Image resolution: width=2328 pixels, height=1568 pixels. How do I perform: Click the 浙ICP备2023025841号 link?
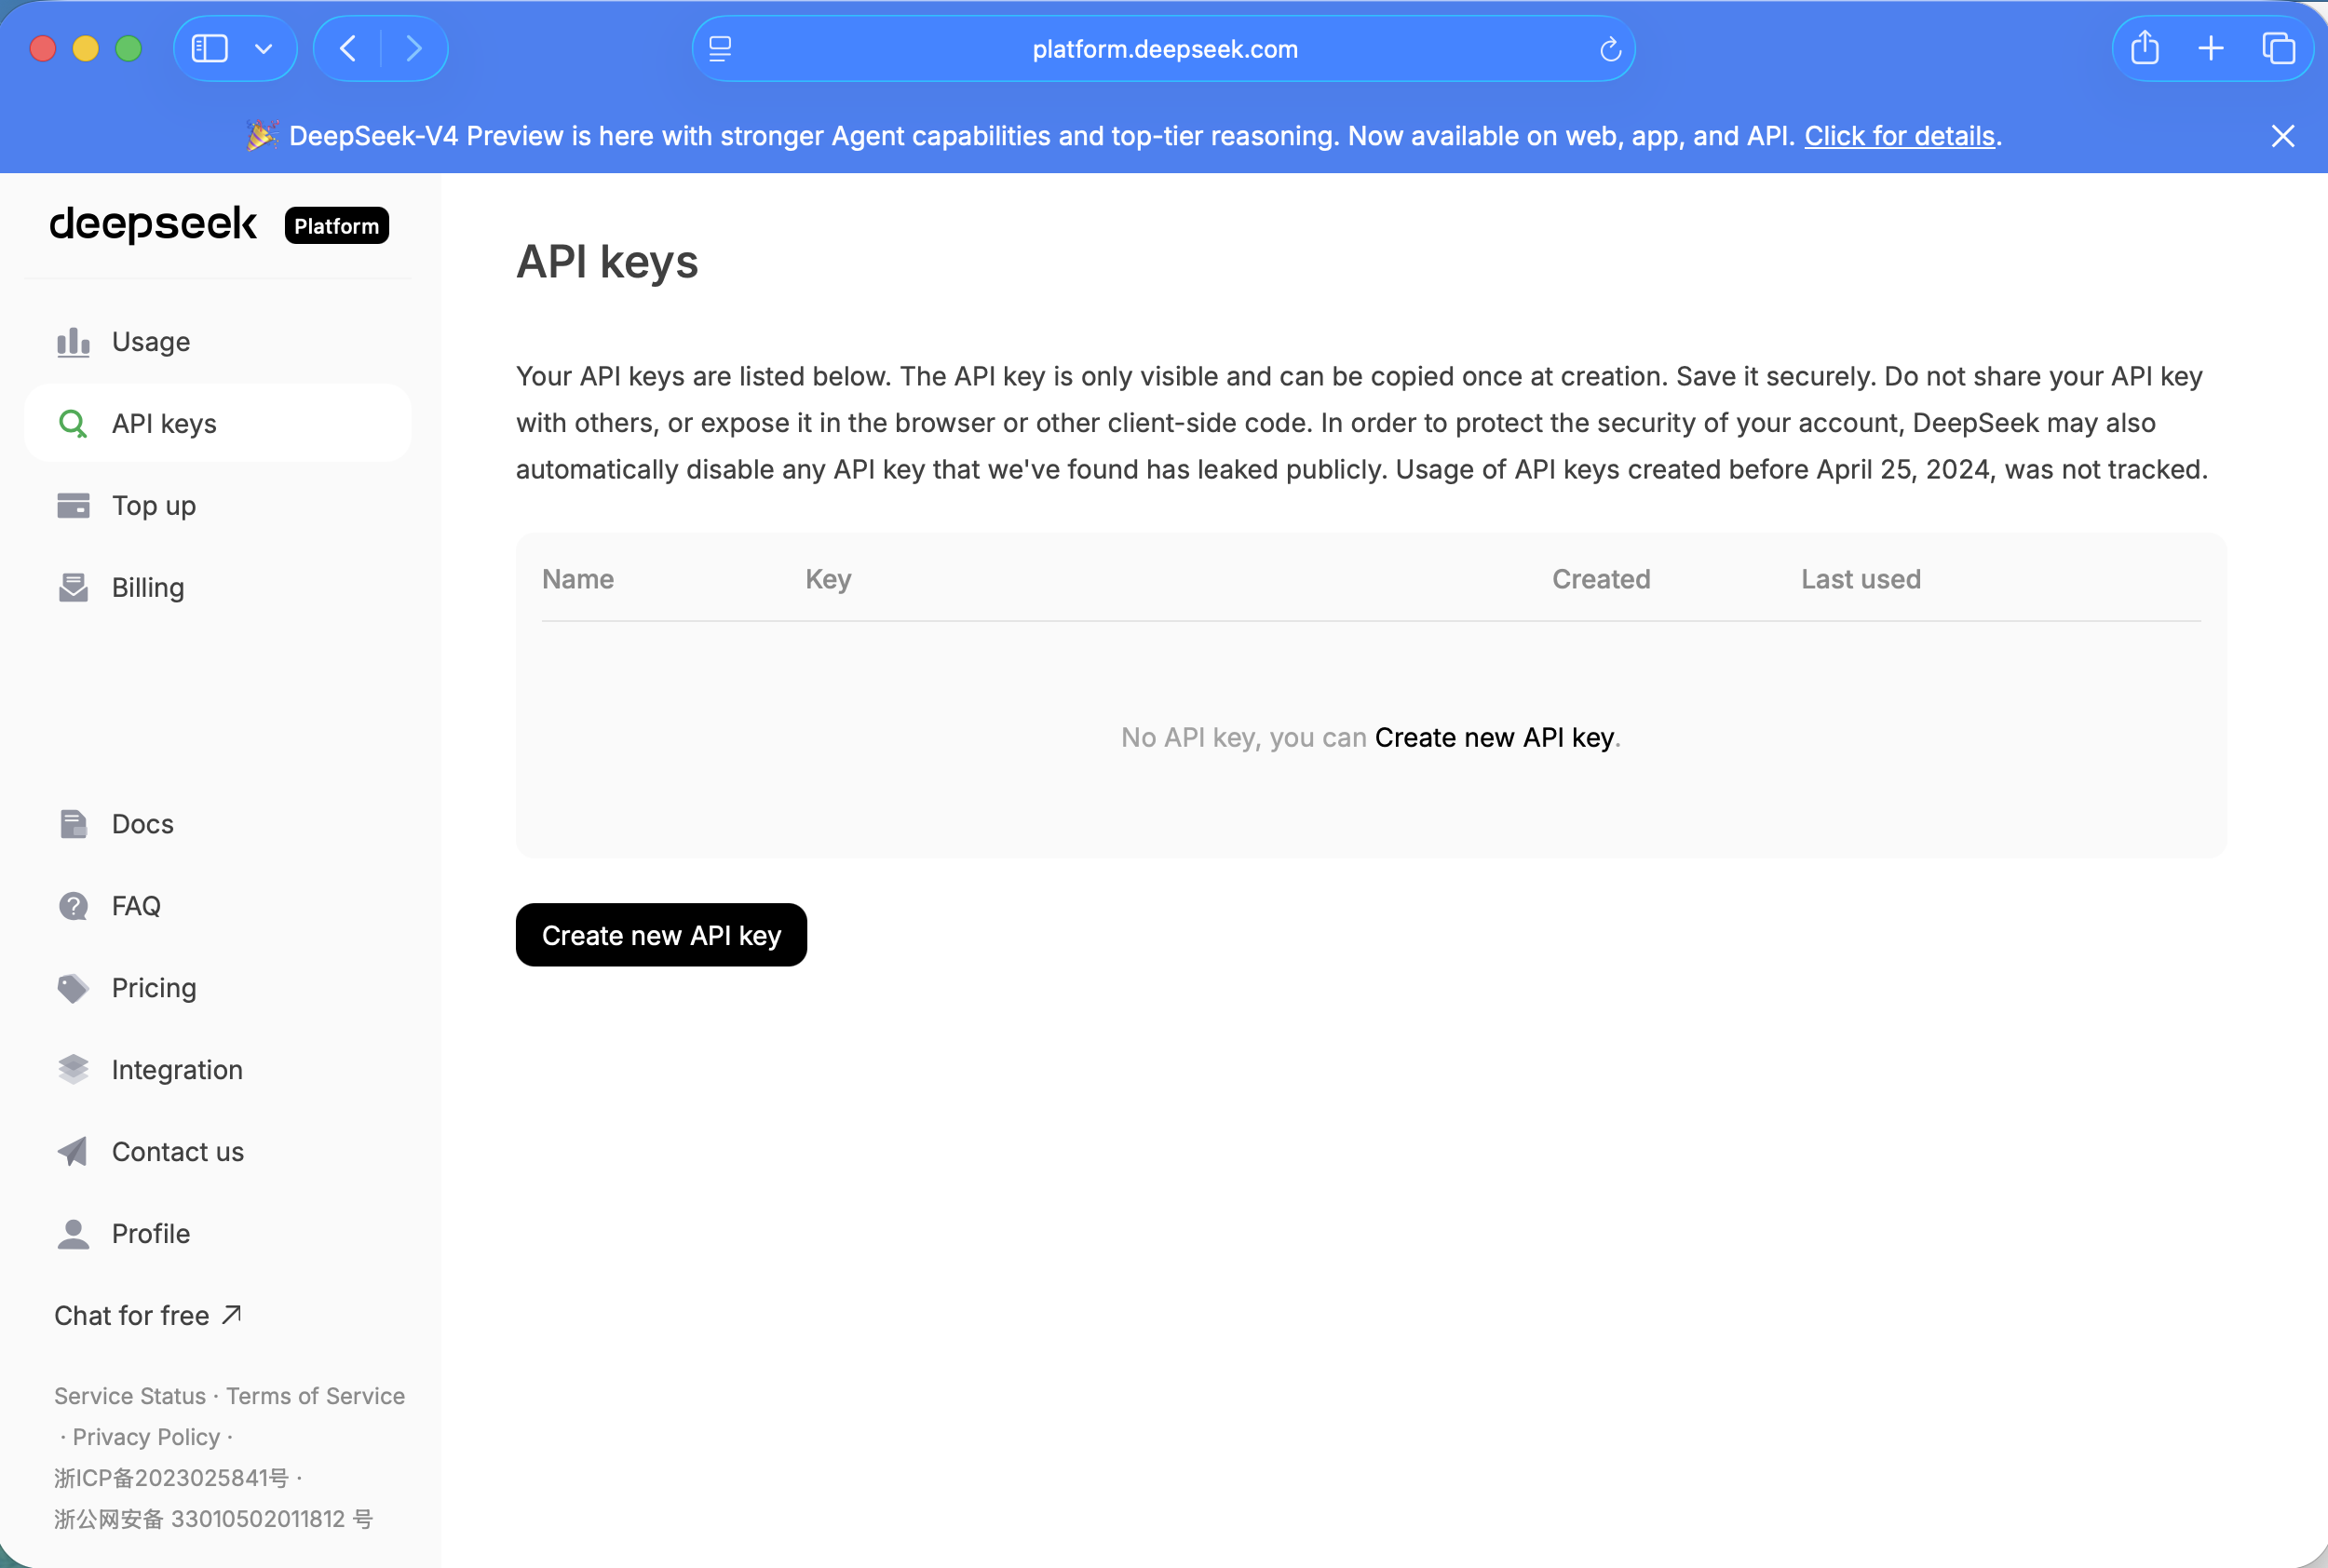point(171,1478)
